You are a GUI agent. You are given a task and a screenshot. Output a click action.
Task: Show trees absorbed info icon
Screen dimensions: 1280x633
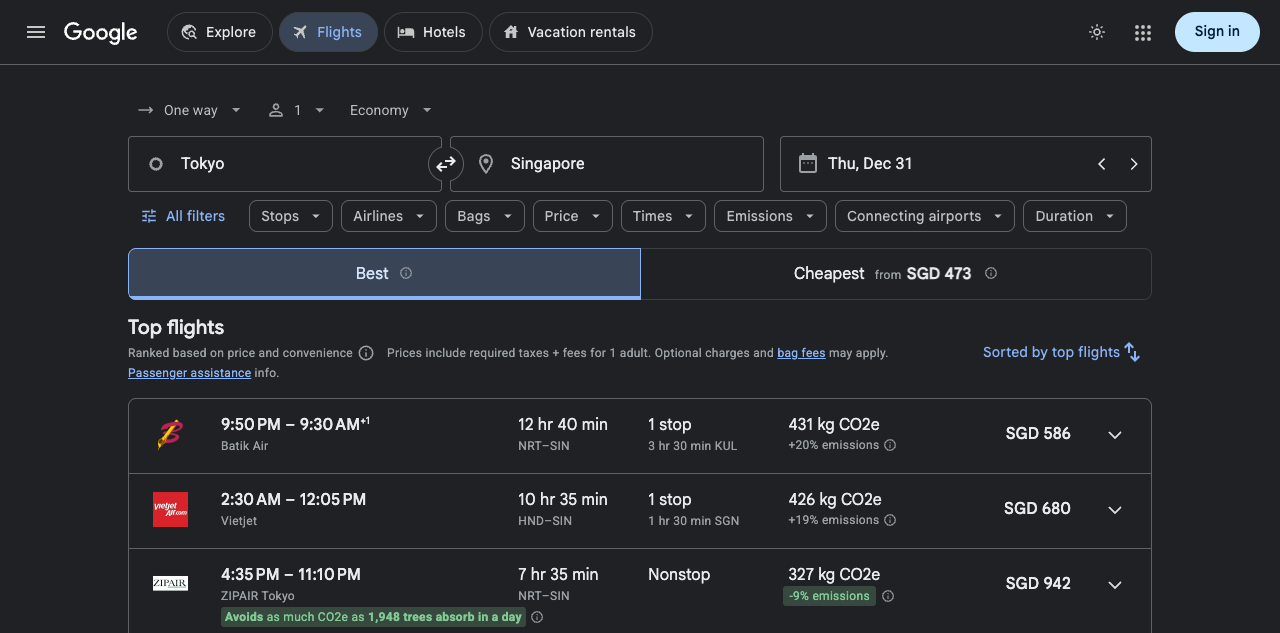click(537, 617)
